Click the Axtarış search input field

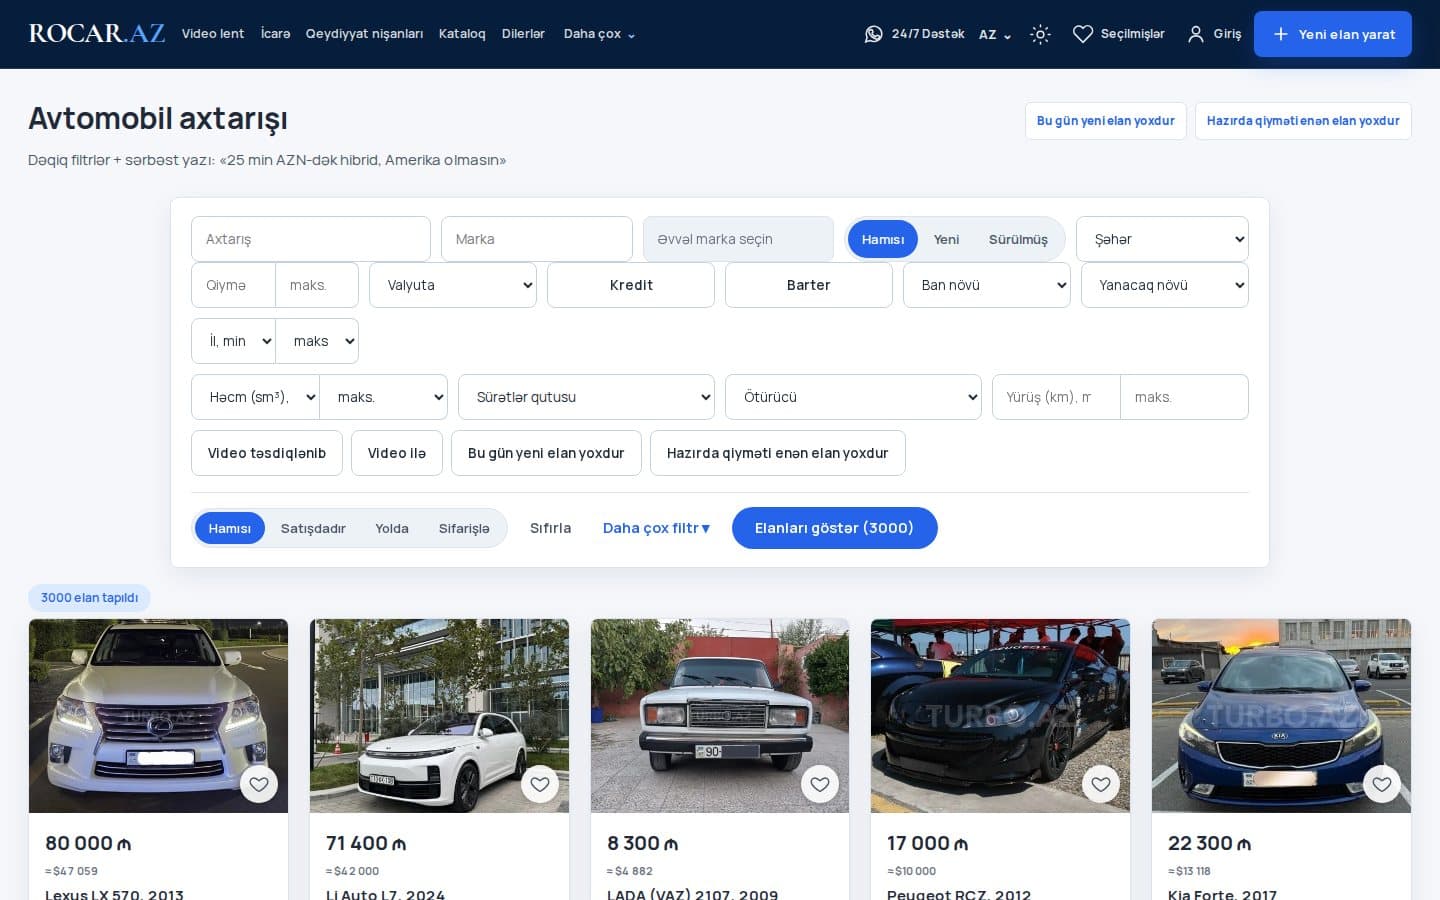(x=311, y=239)
